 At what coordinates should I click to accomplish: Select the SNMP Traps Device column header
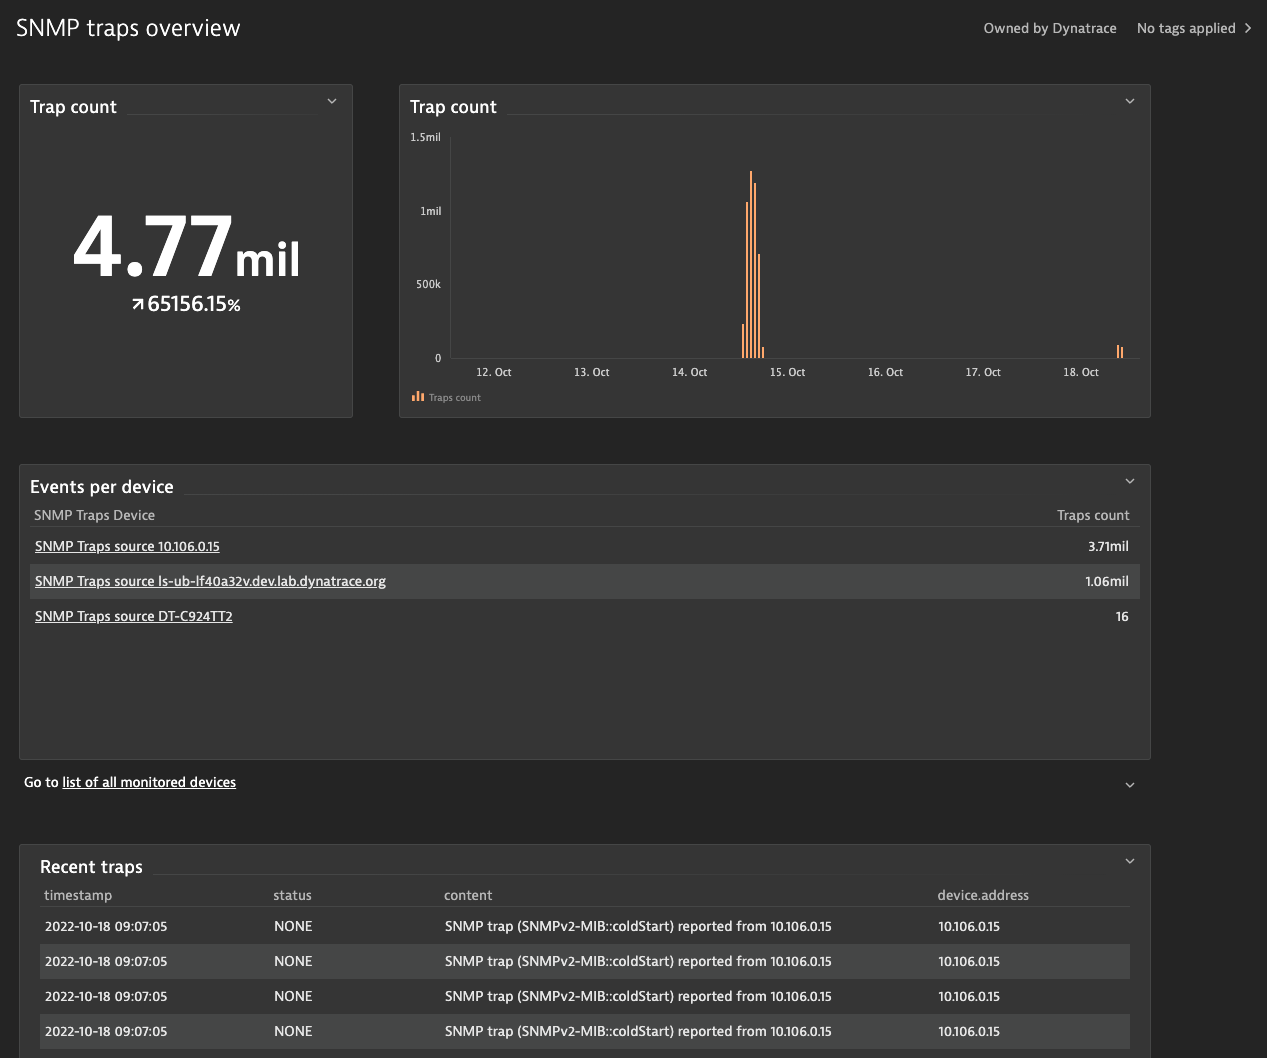(94, 515)
